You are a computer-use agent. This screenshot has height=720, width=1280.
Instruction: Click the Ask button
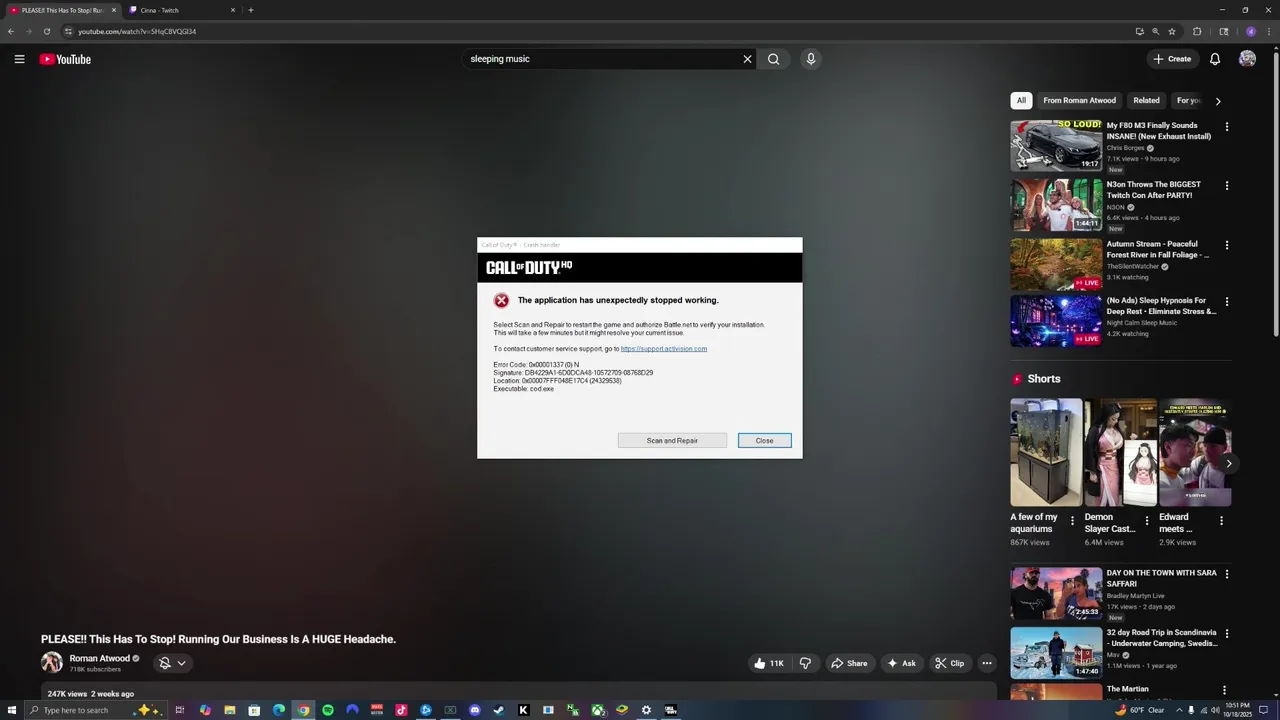click(901, 663)
